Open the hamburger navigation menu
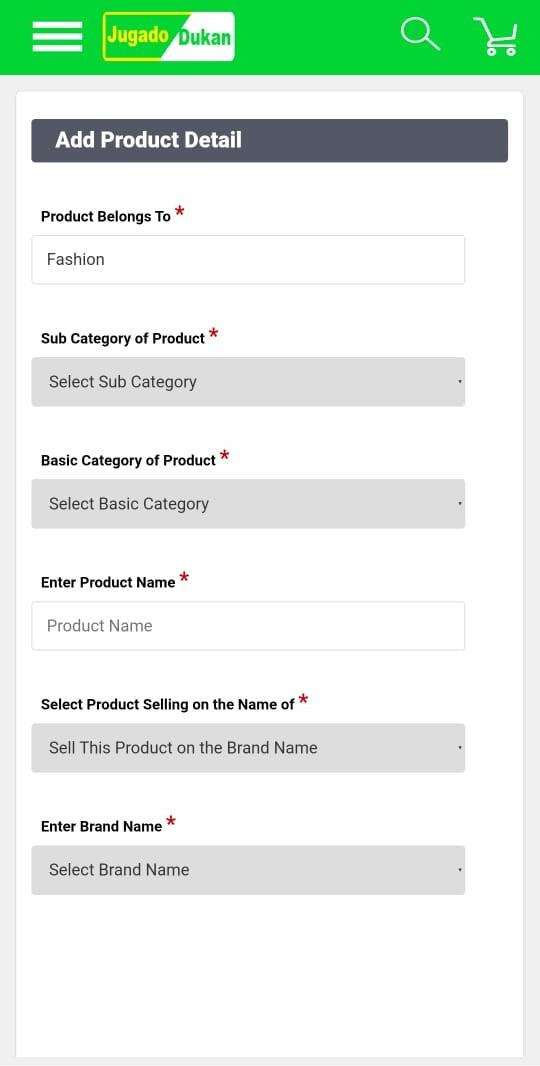Image resolution: width=540 pixels, height=1066 pixels. (x=57, y=36)
